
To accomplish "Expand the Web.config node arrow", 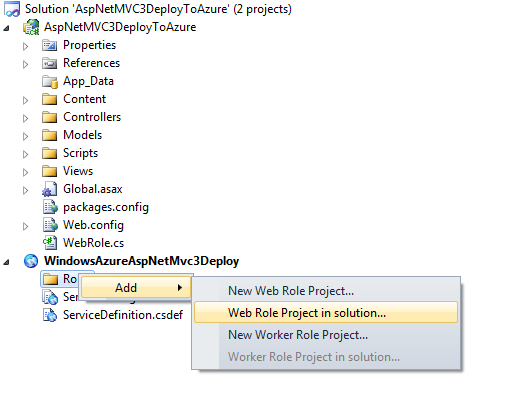I will pyautogui.click(x=25, y=226).
